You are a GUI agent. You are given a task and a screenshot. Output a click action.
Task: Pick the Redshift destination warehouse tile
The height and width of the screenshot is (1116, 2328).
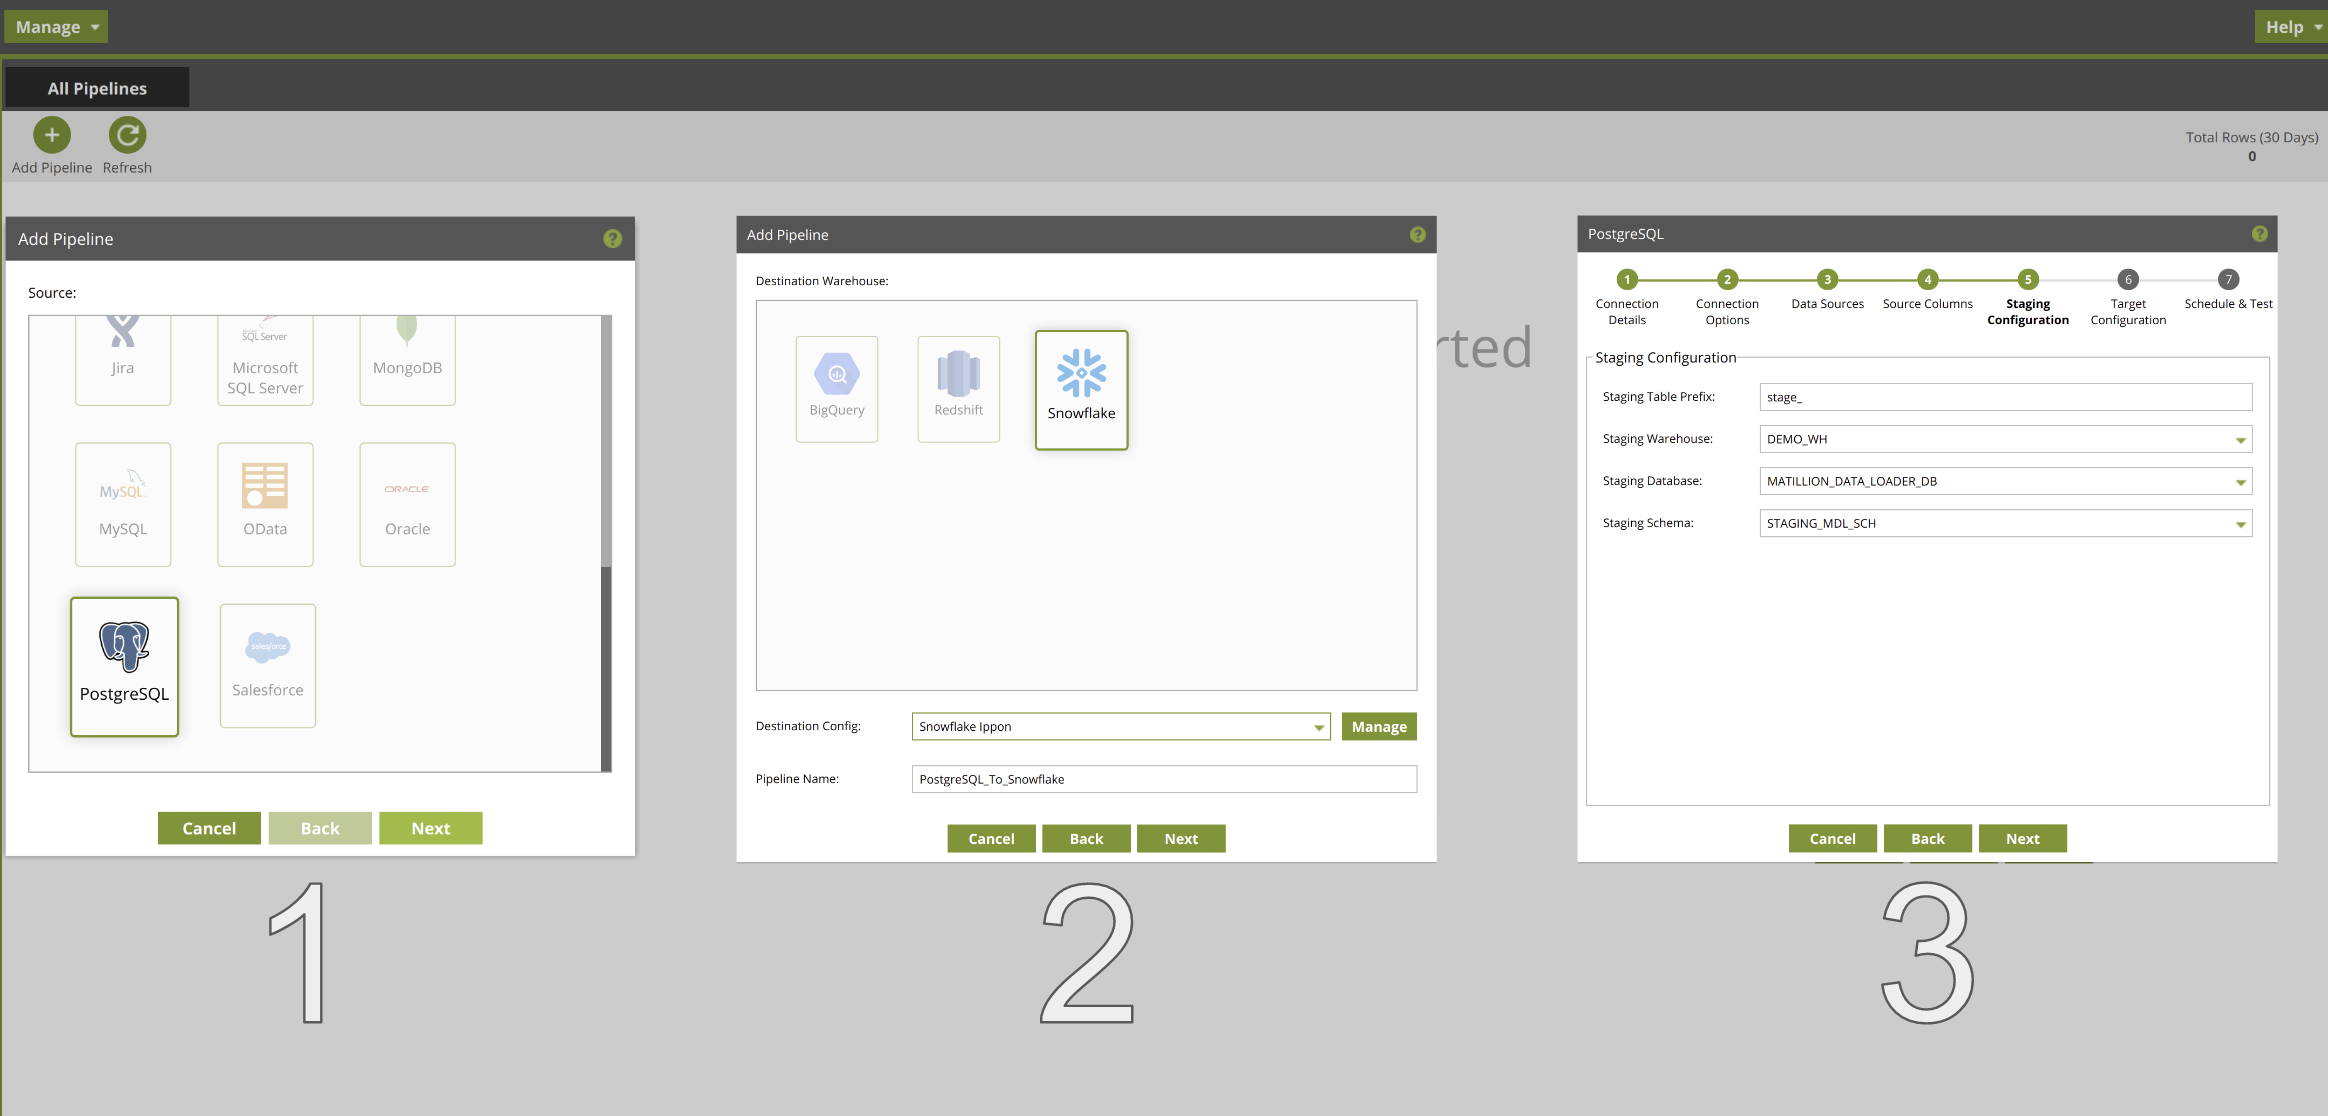pyautogui.click(x=958, y=388)
